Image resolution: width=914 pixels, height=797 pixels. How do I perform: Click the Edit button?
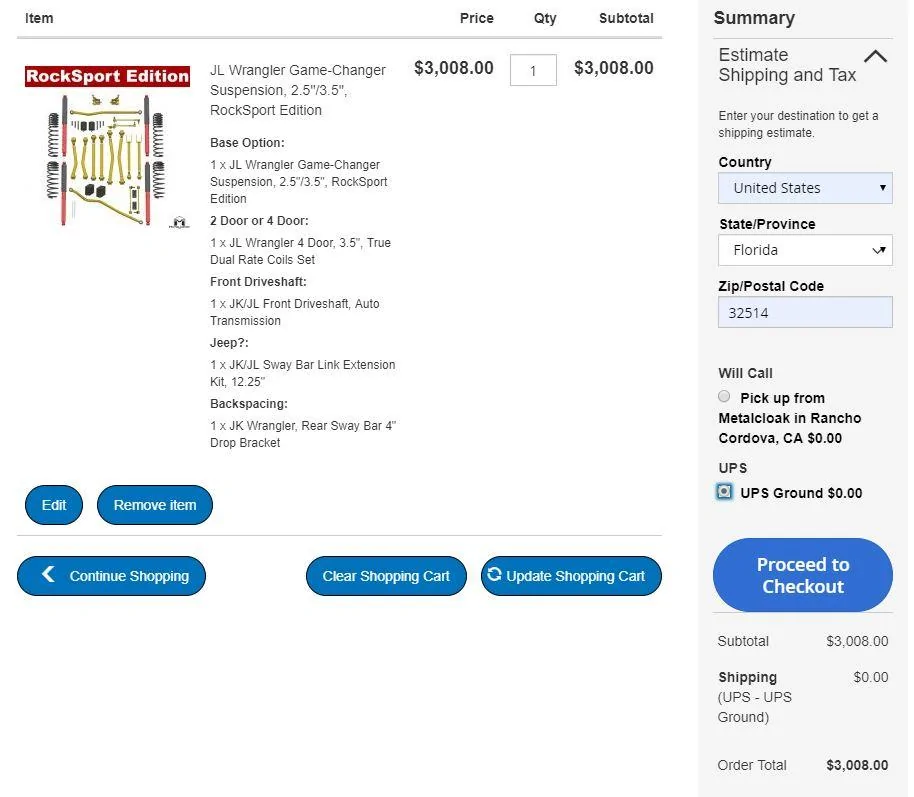[54, 505]
